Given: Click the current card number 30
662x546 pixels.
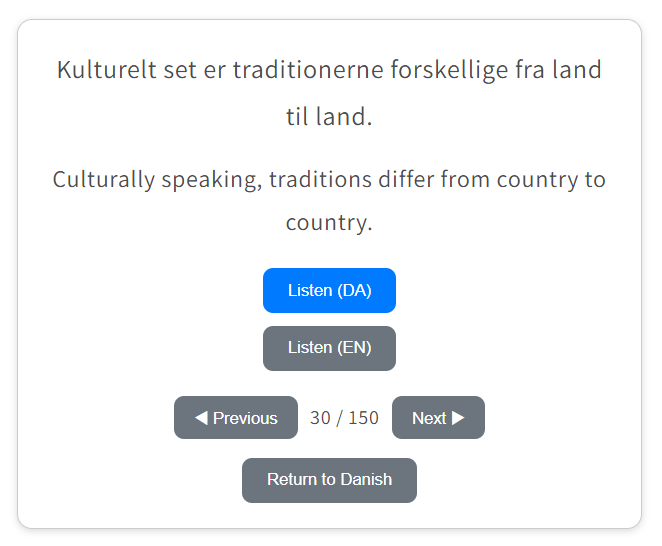Looking at the screenshot, I should tap(320, 418).
